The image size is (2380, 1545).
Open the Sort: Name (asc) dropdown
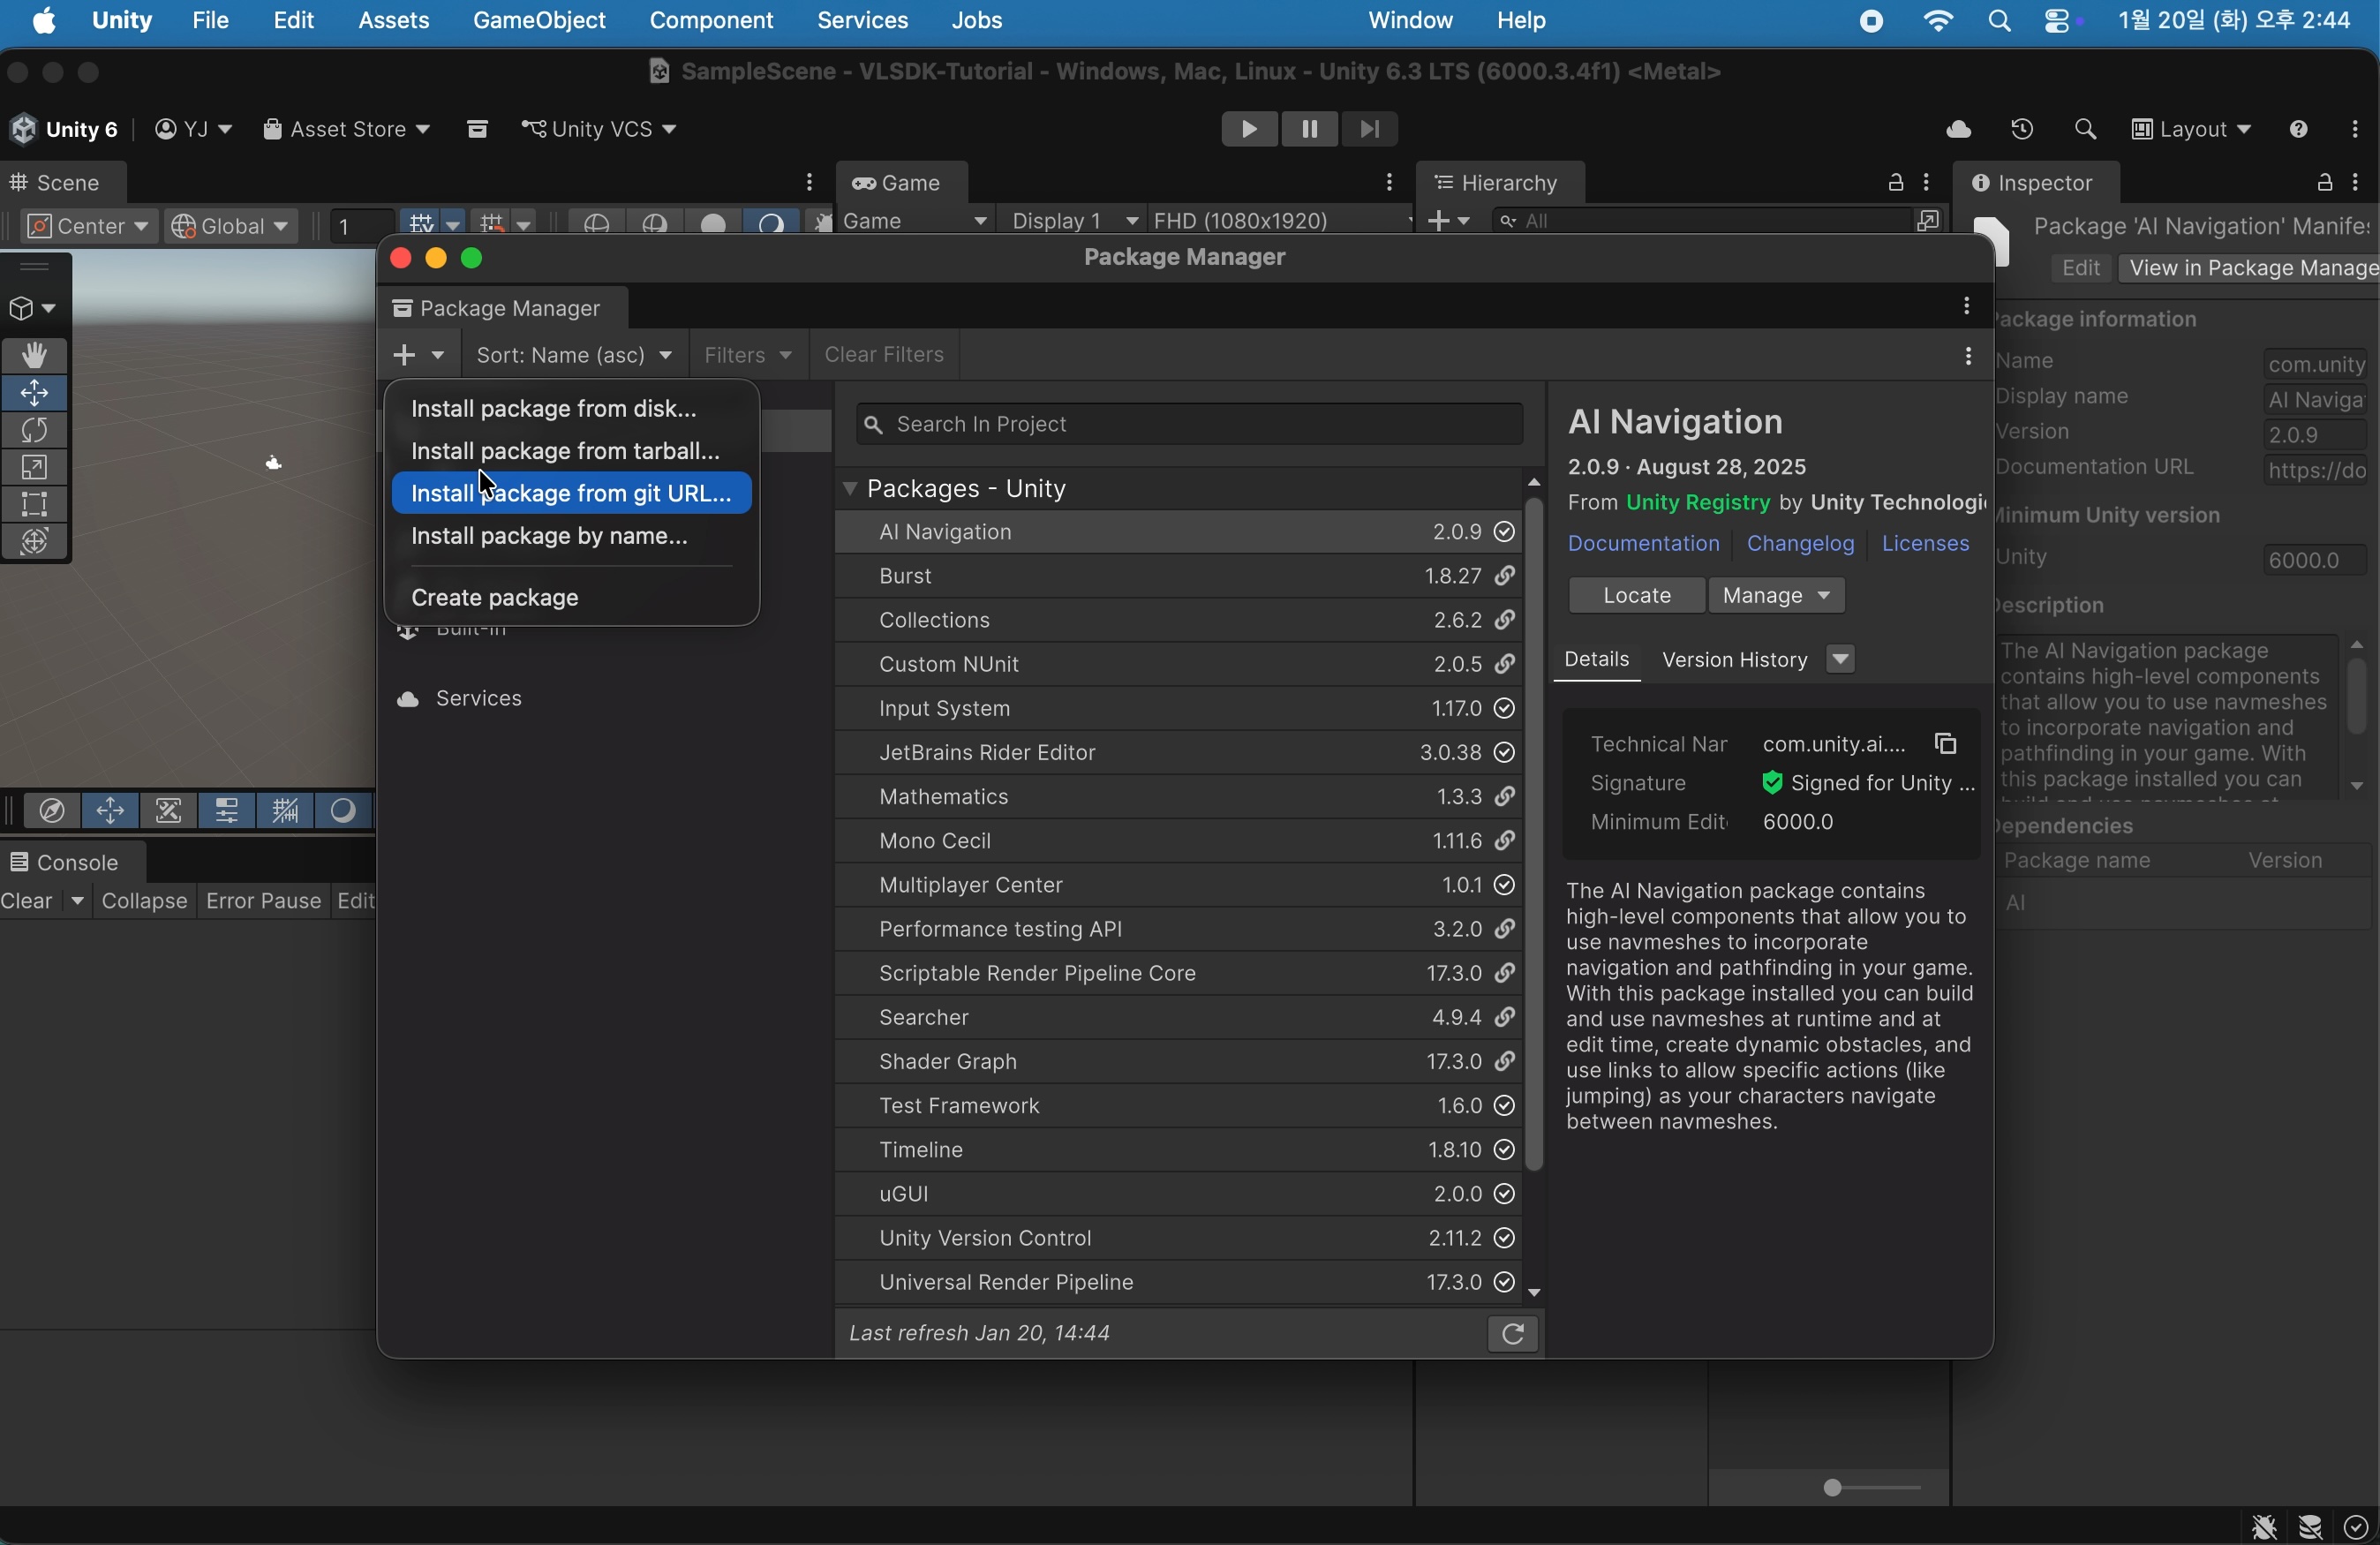[x=574, y=356]
